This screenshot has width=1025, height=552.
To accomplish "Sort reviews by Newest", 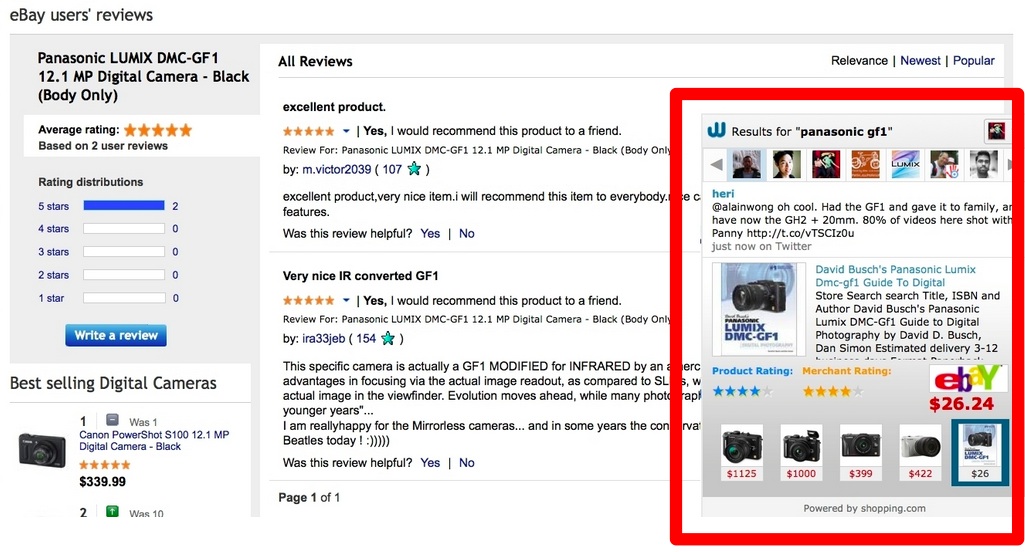I will click(920, 61).
